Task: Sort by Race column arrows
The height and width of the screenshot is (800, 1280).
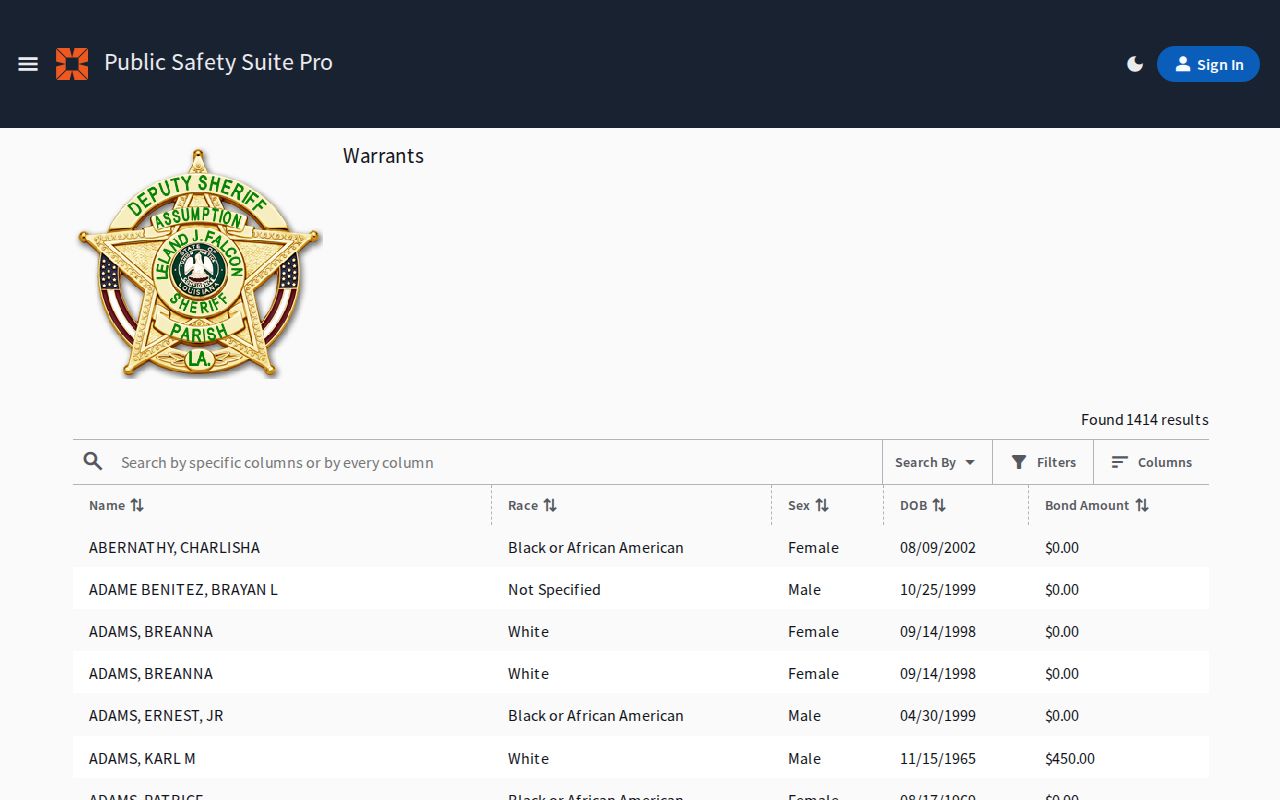Action: tap(550, 505)
